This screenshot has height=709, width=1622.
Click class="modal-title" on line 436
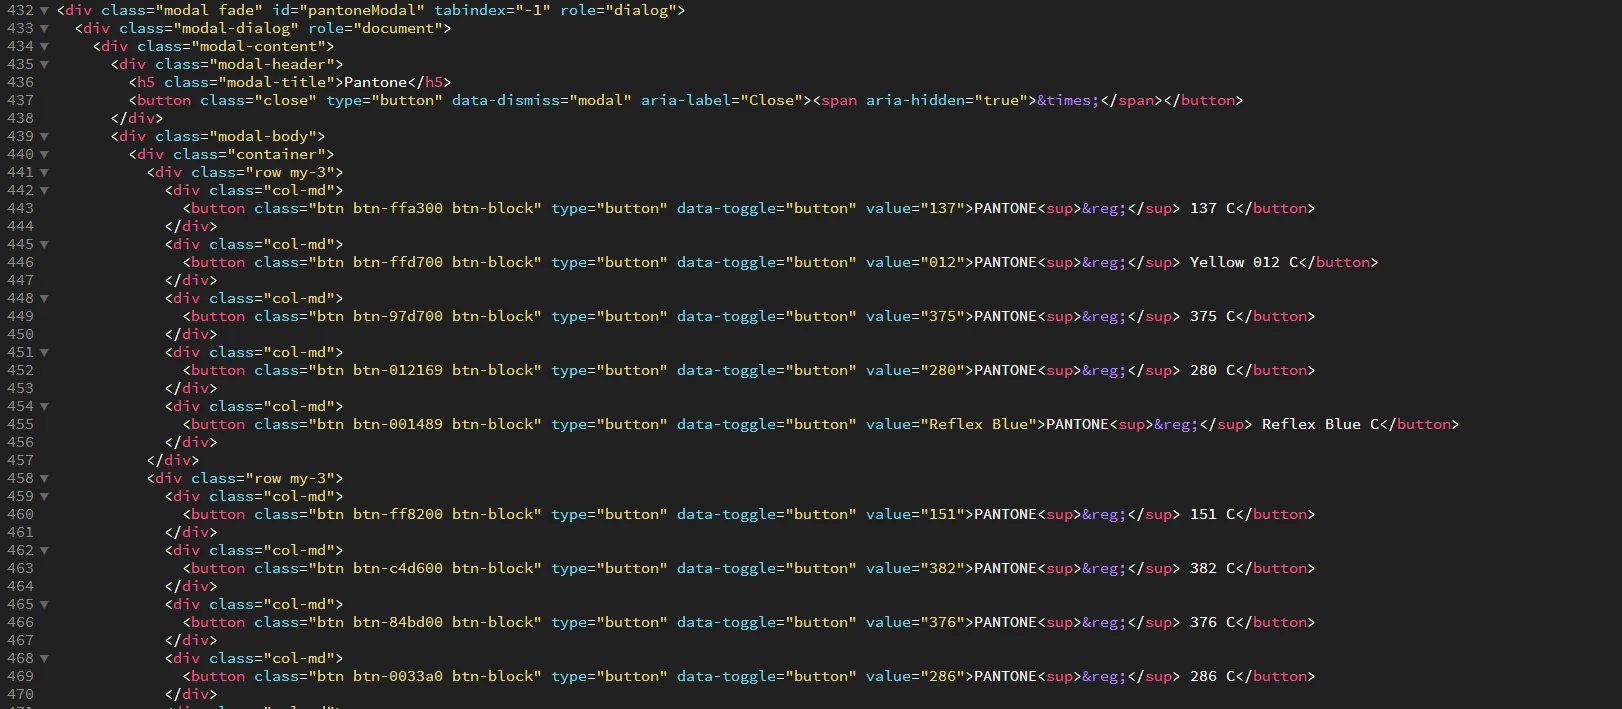pyautogui.click(x=249, y=82)
